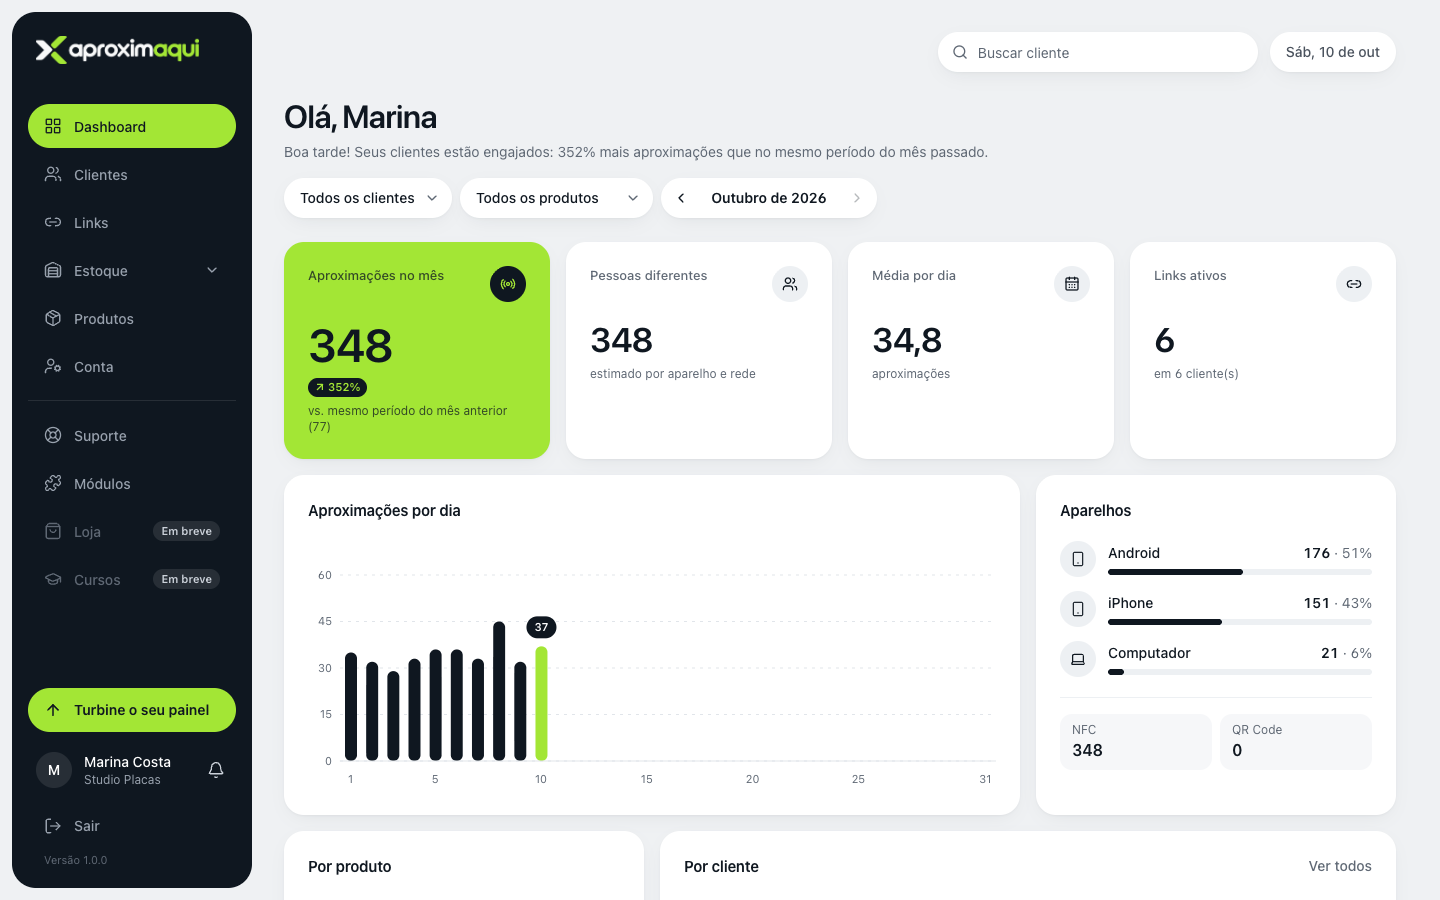Click the Em breve badge beside Cursos
This screenshot has width=1440, height=900.
186,579
